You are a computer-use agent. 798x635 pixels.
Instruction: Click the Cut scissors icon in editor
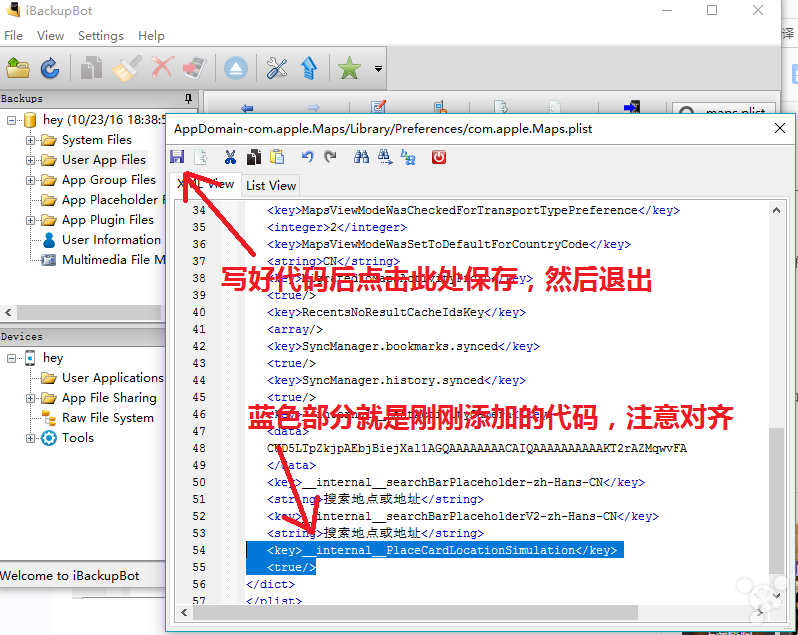point(230,157)
